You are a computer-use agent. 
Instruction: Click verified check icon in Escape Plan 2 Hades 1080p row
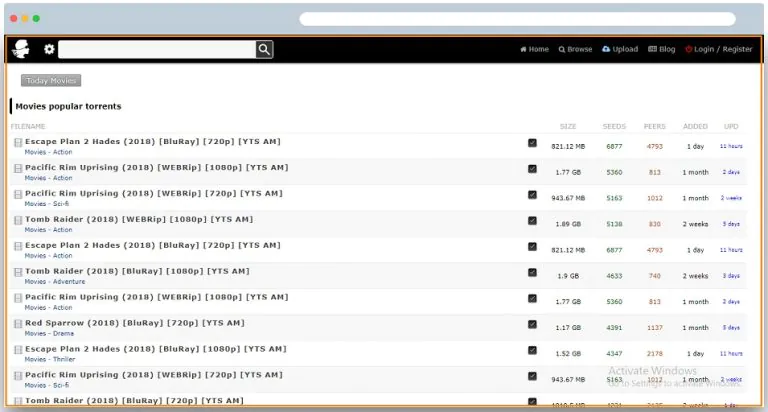[x=532, y=350]
